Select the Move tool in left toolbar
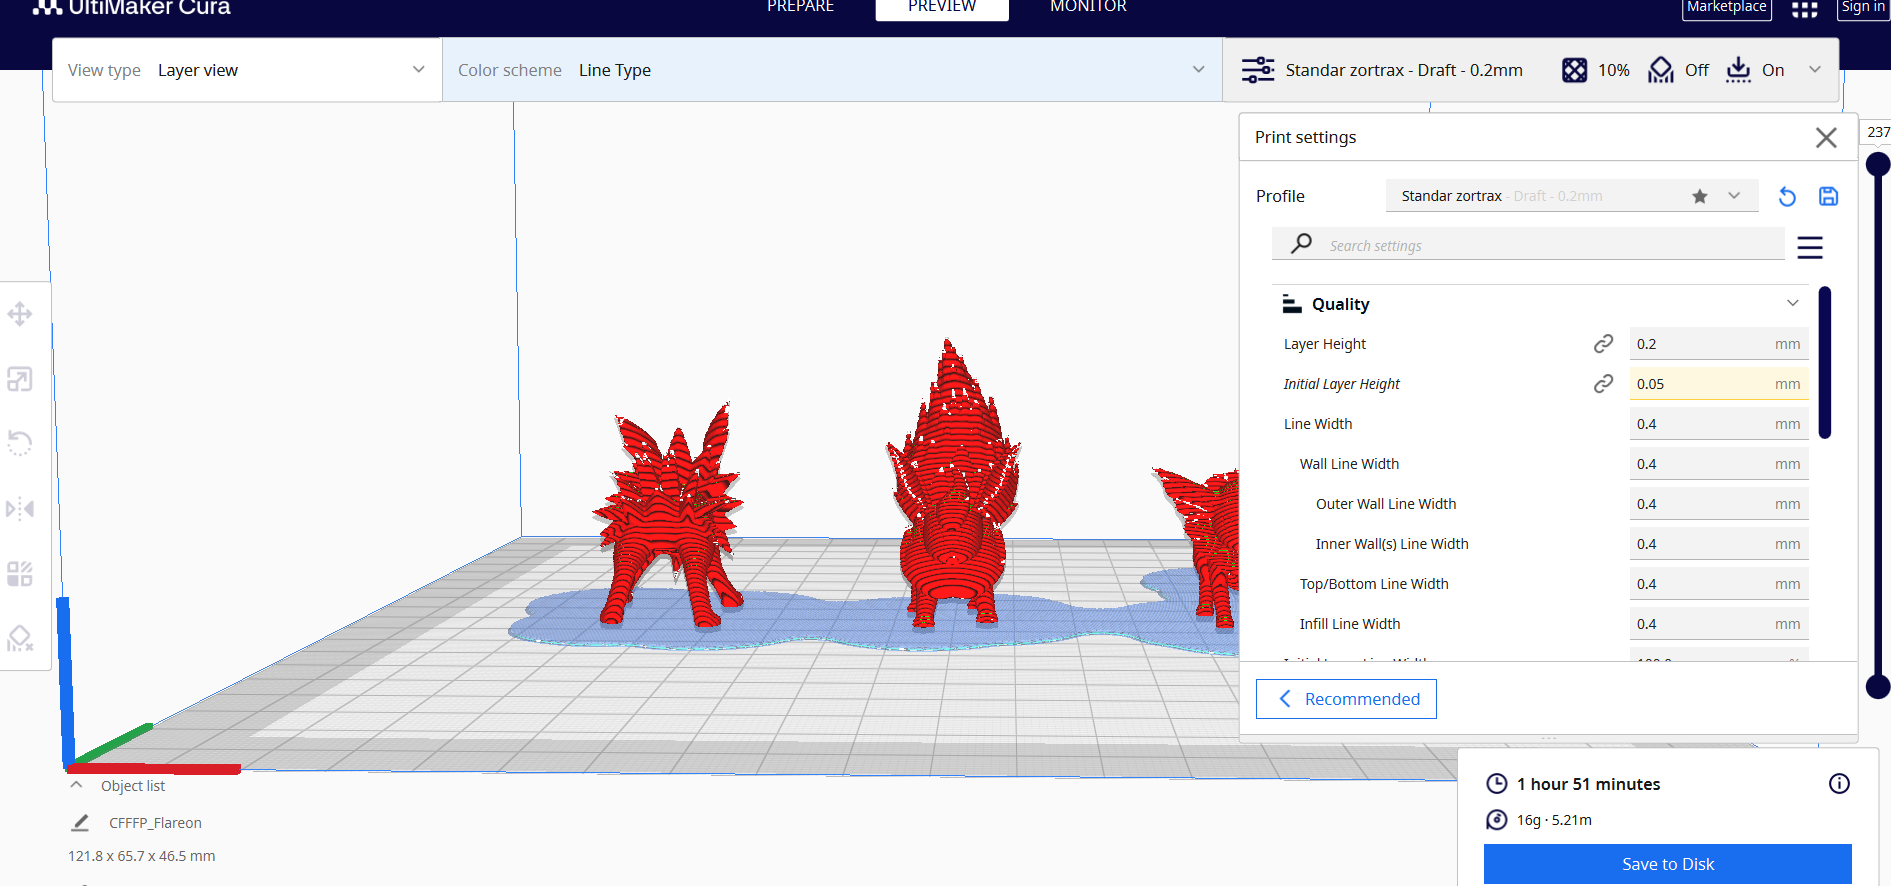Image resolution: width=1891 pixels, height=886 pixels. 20,314
